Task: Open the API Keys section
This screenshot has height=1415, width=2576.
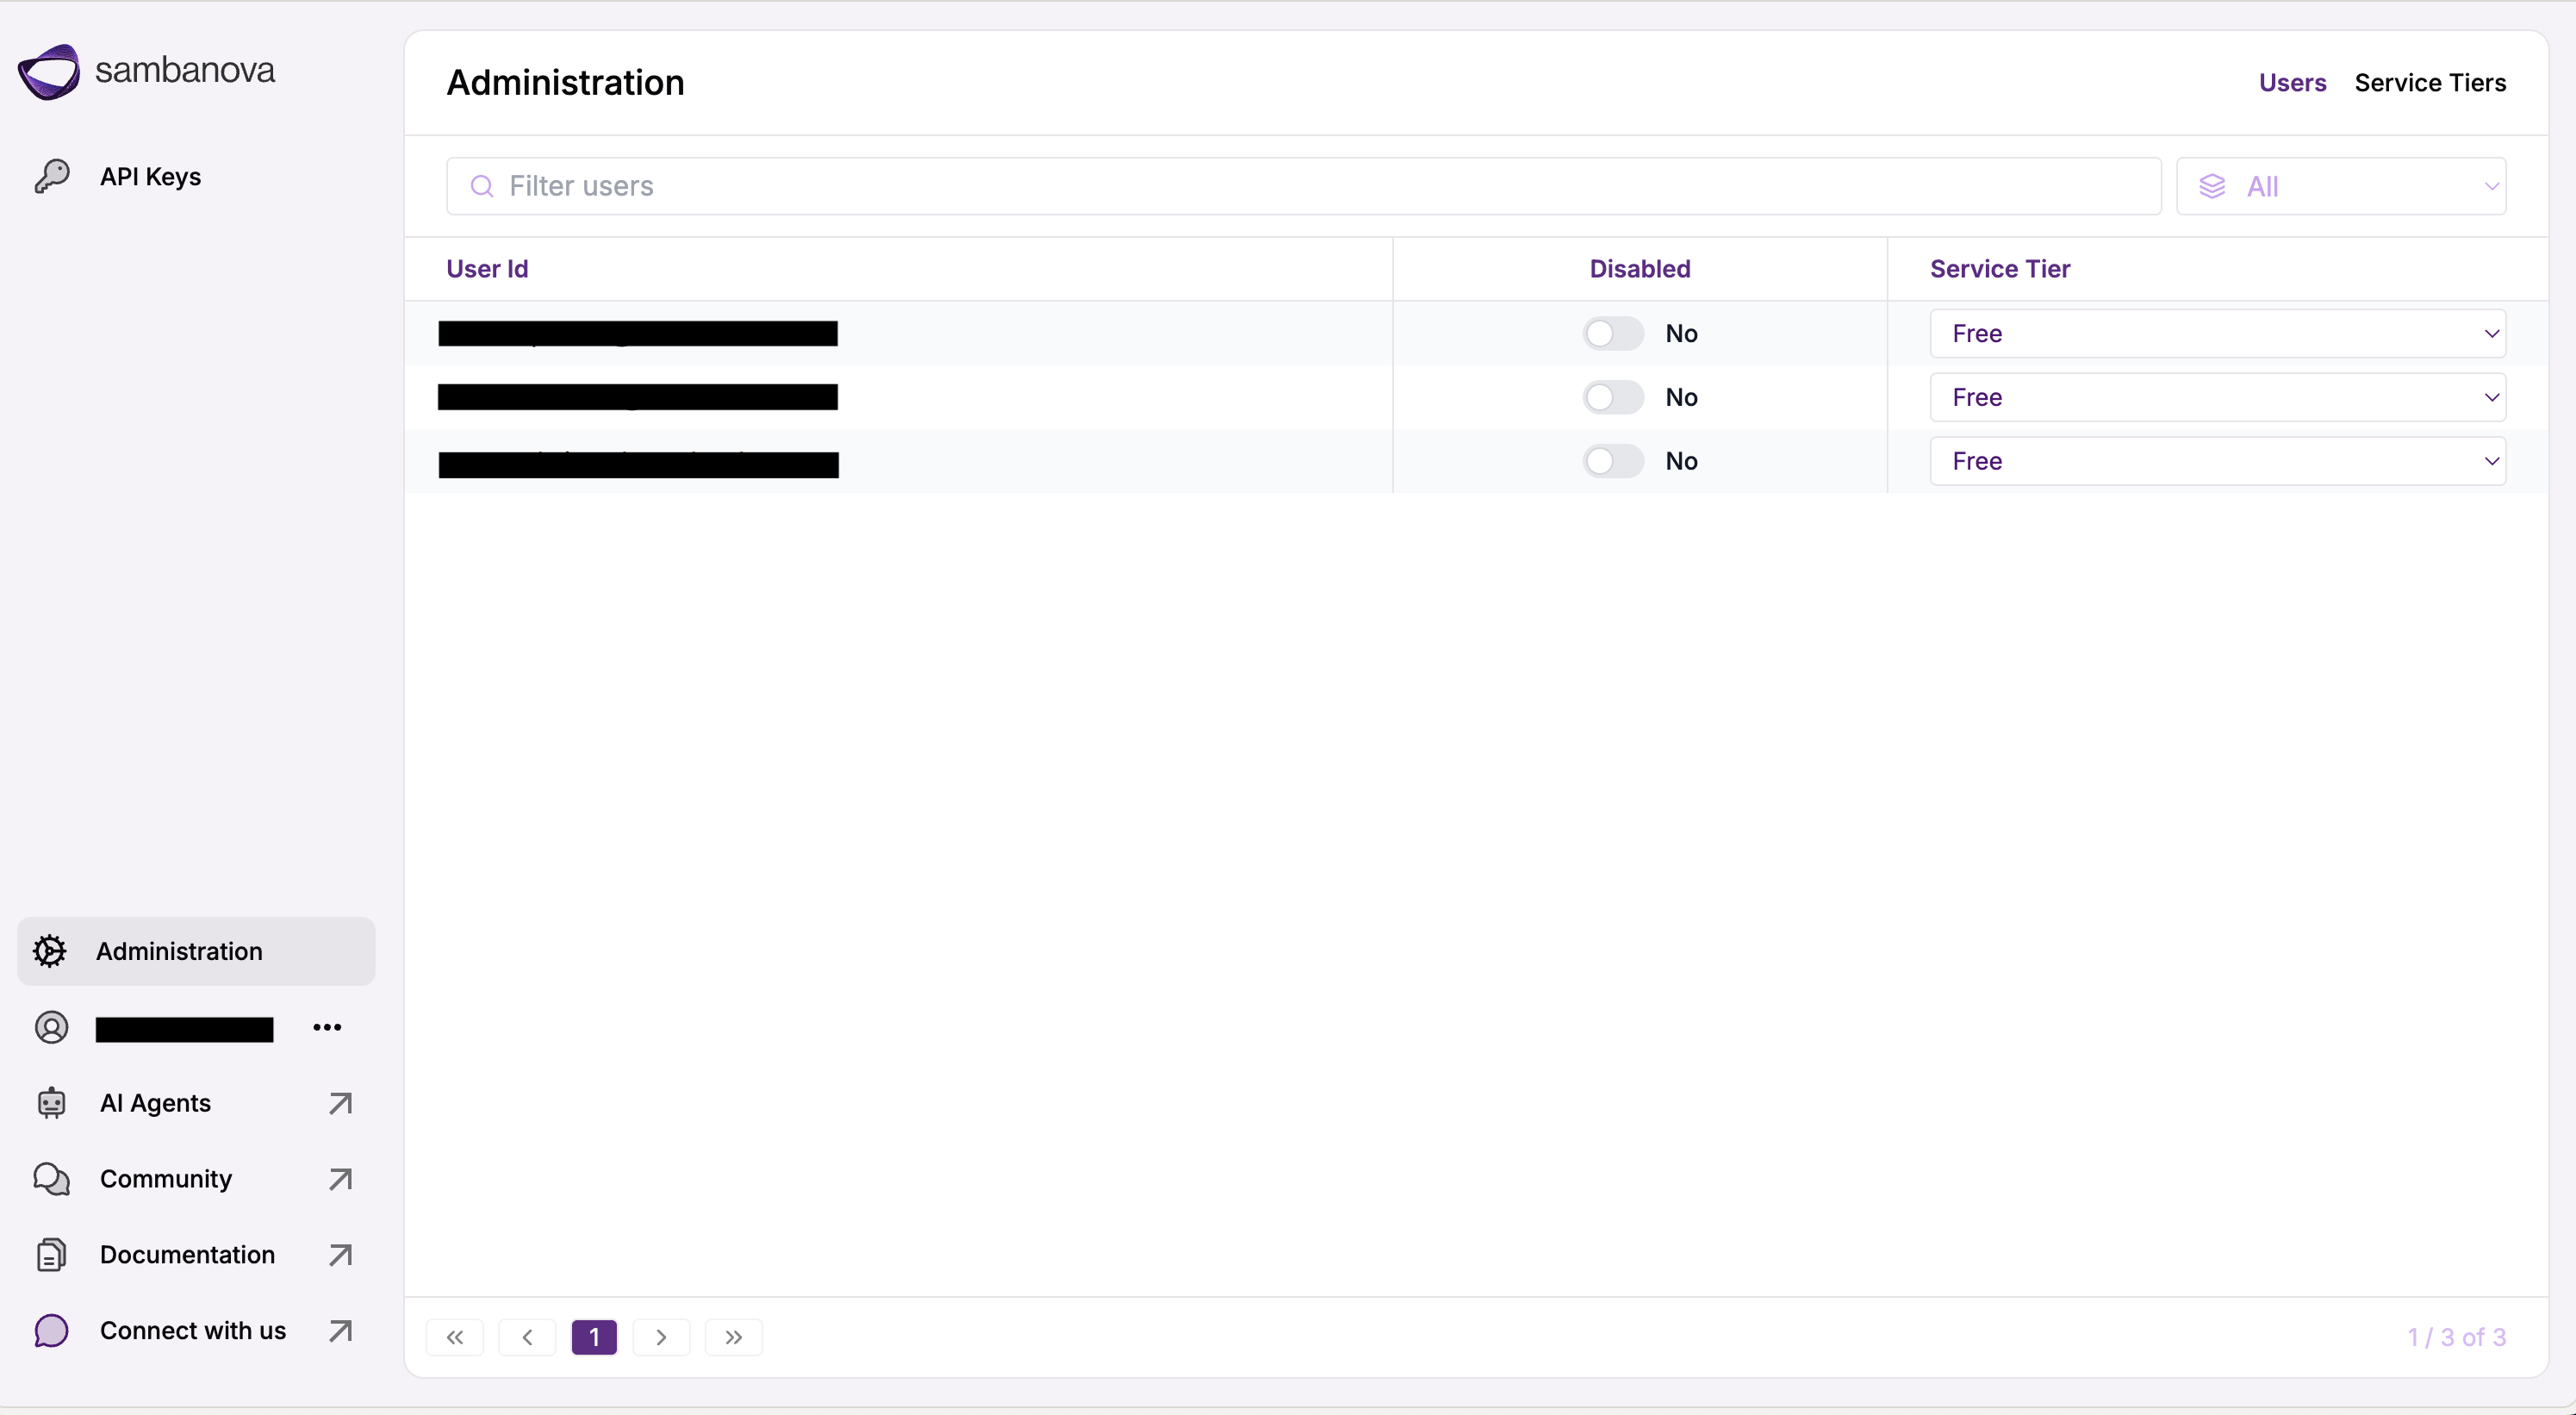Action: point(150,176)
